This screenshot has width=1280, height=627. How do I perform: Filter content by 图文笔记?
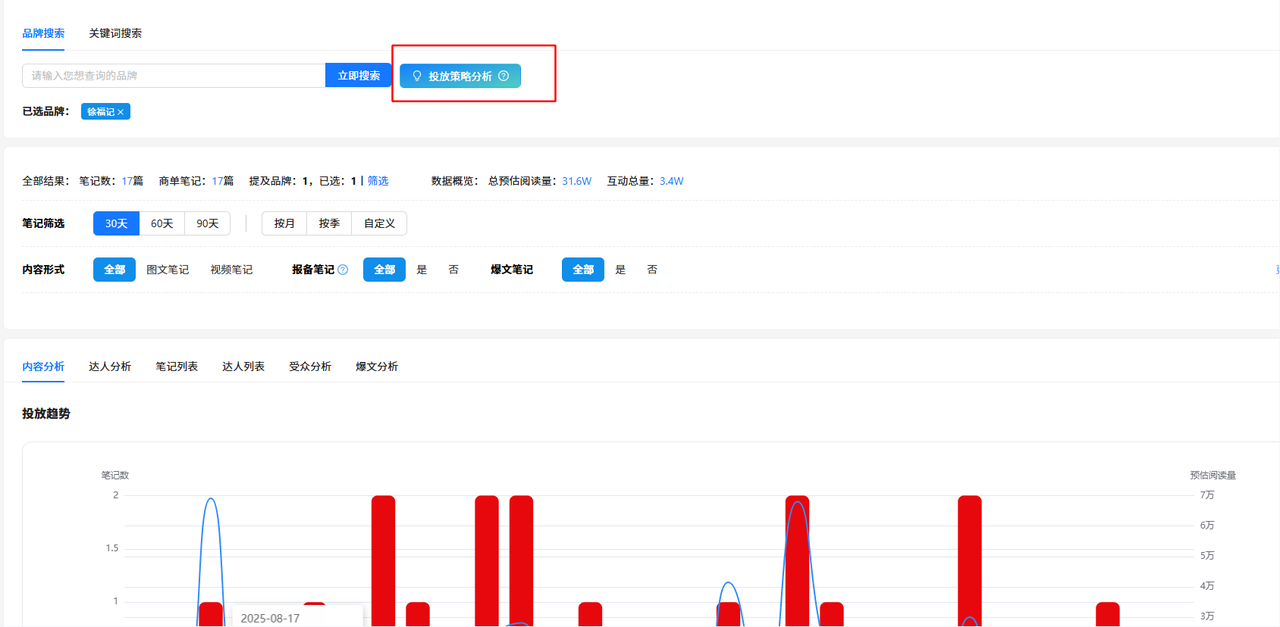167,270
